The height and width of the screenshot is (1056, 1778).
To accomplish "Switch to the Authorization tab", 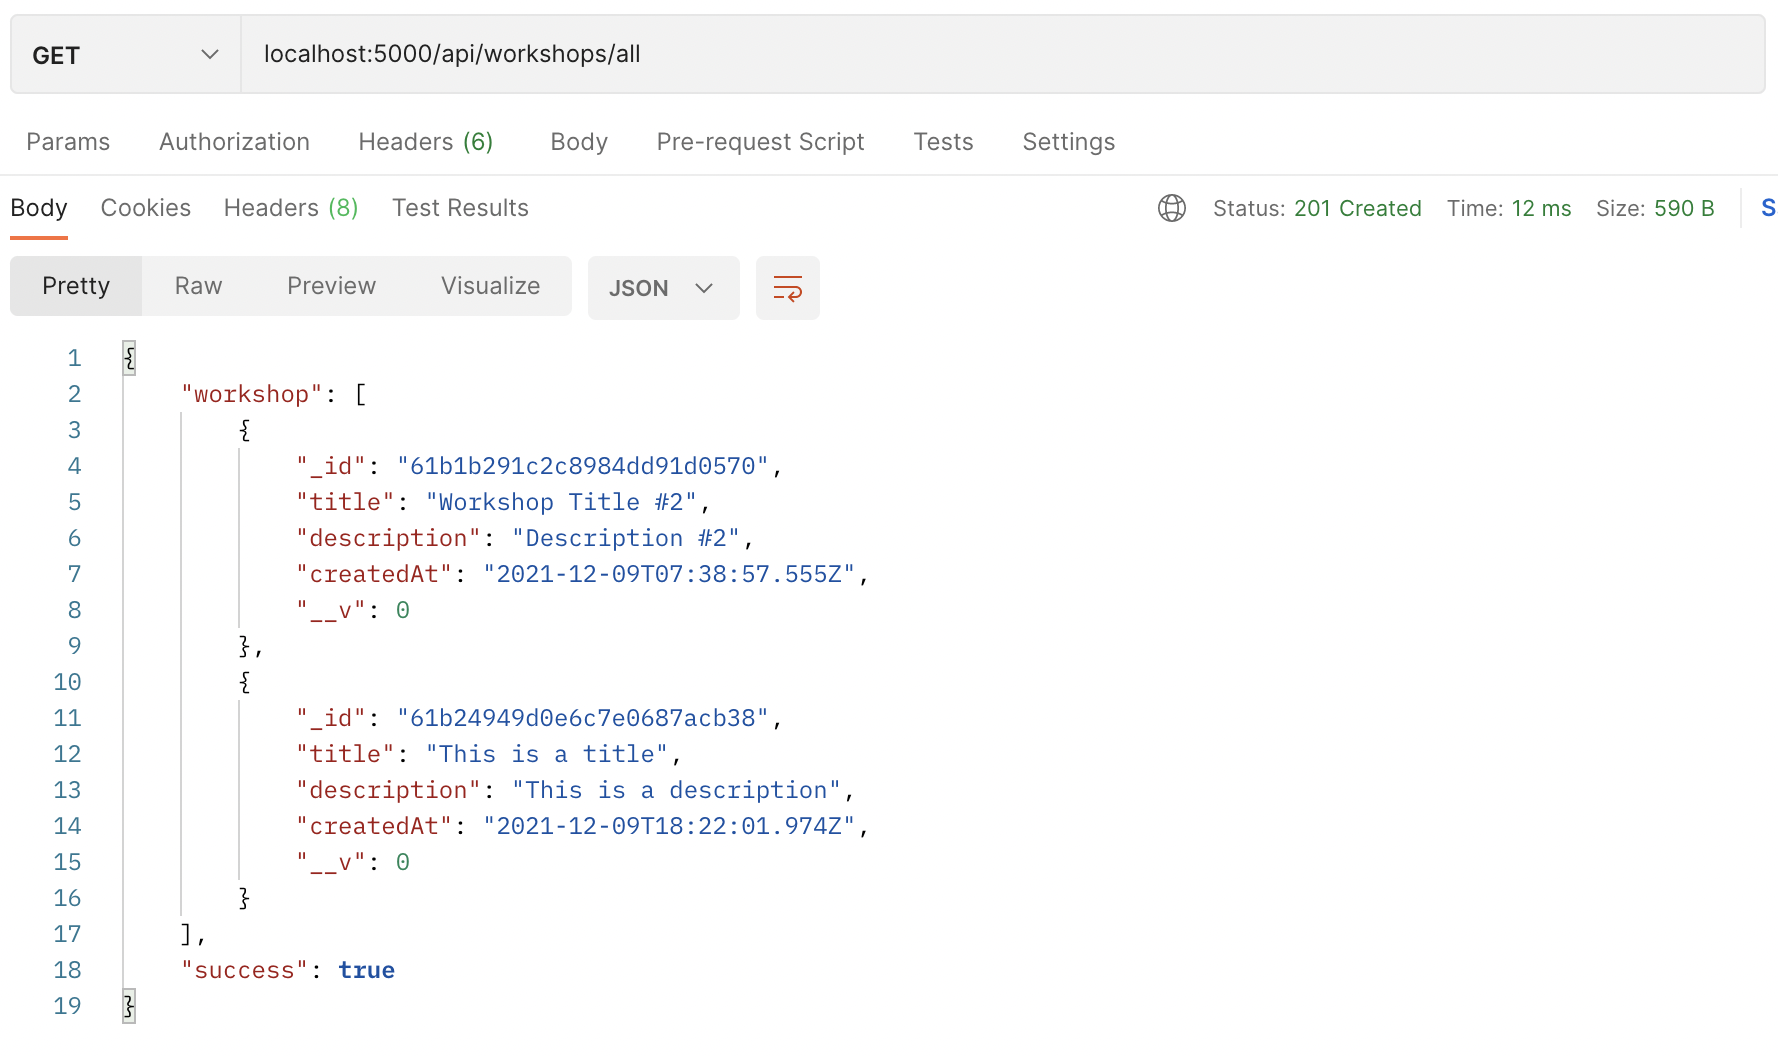I will [x=234, y=142].
